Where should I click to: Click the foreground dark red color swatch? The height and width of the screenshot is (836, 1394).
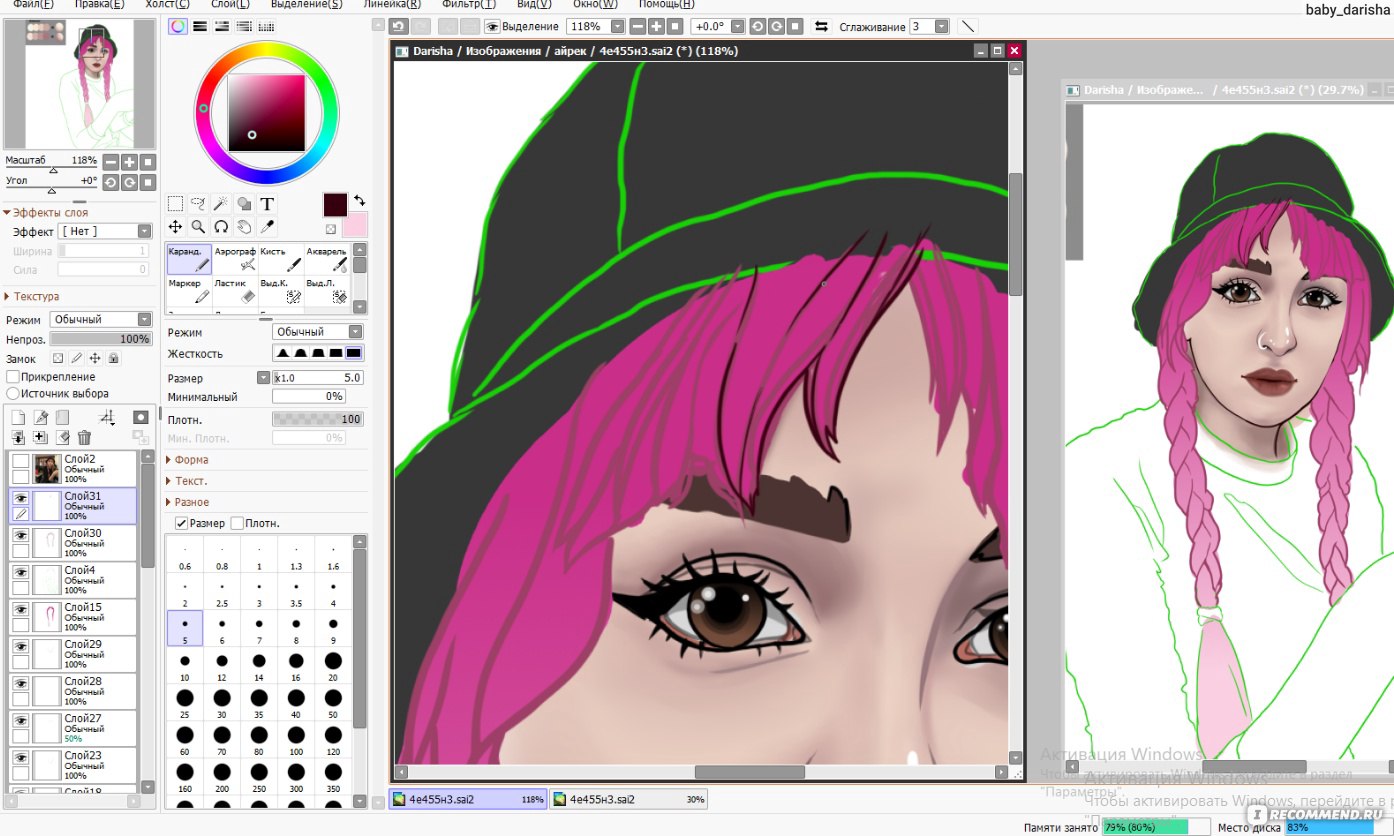click(335, 205)
